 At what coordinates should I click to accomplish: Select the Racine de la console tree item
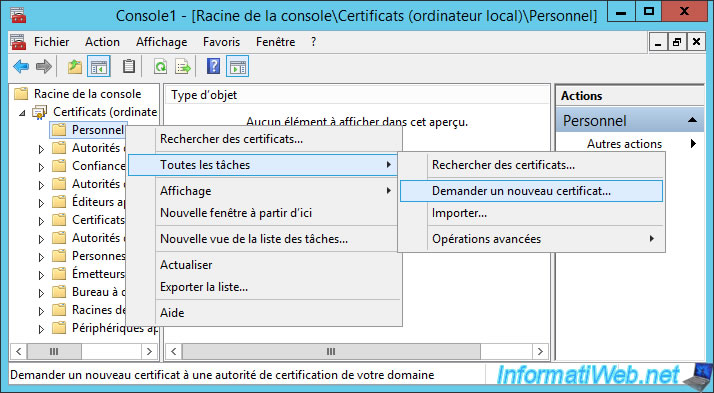[87, 94]
